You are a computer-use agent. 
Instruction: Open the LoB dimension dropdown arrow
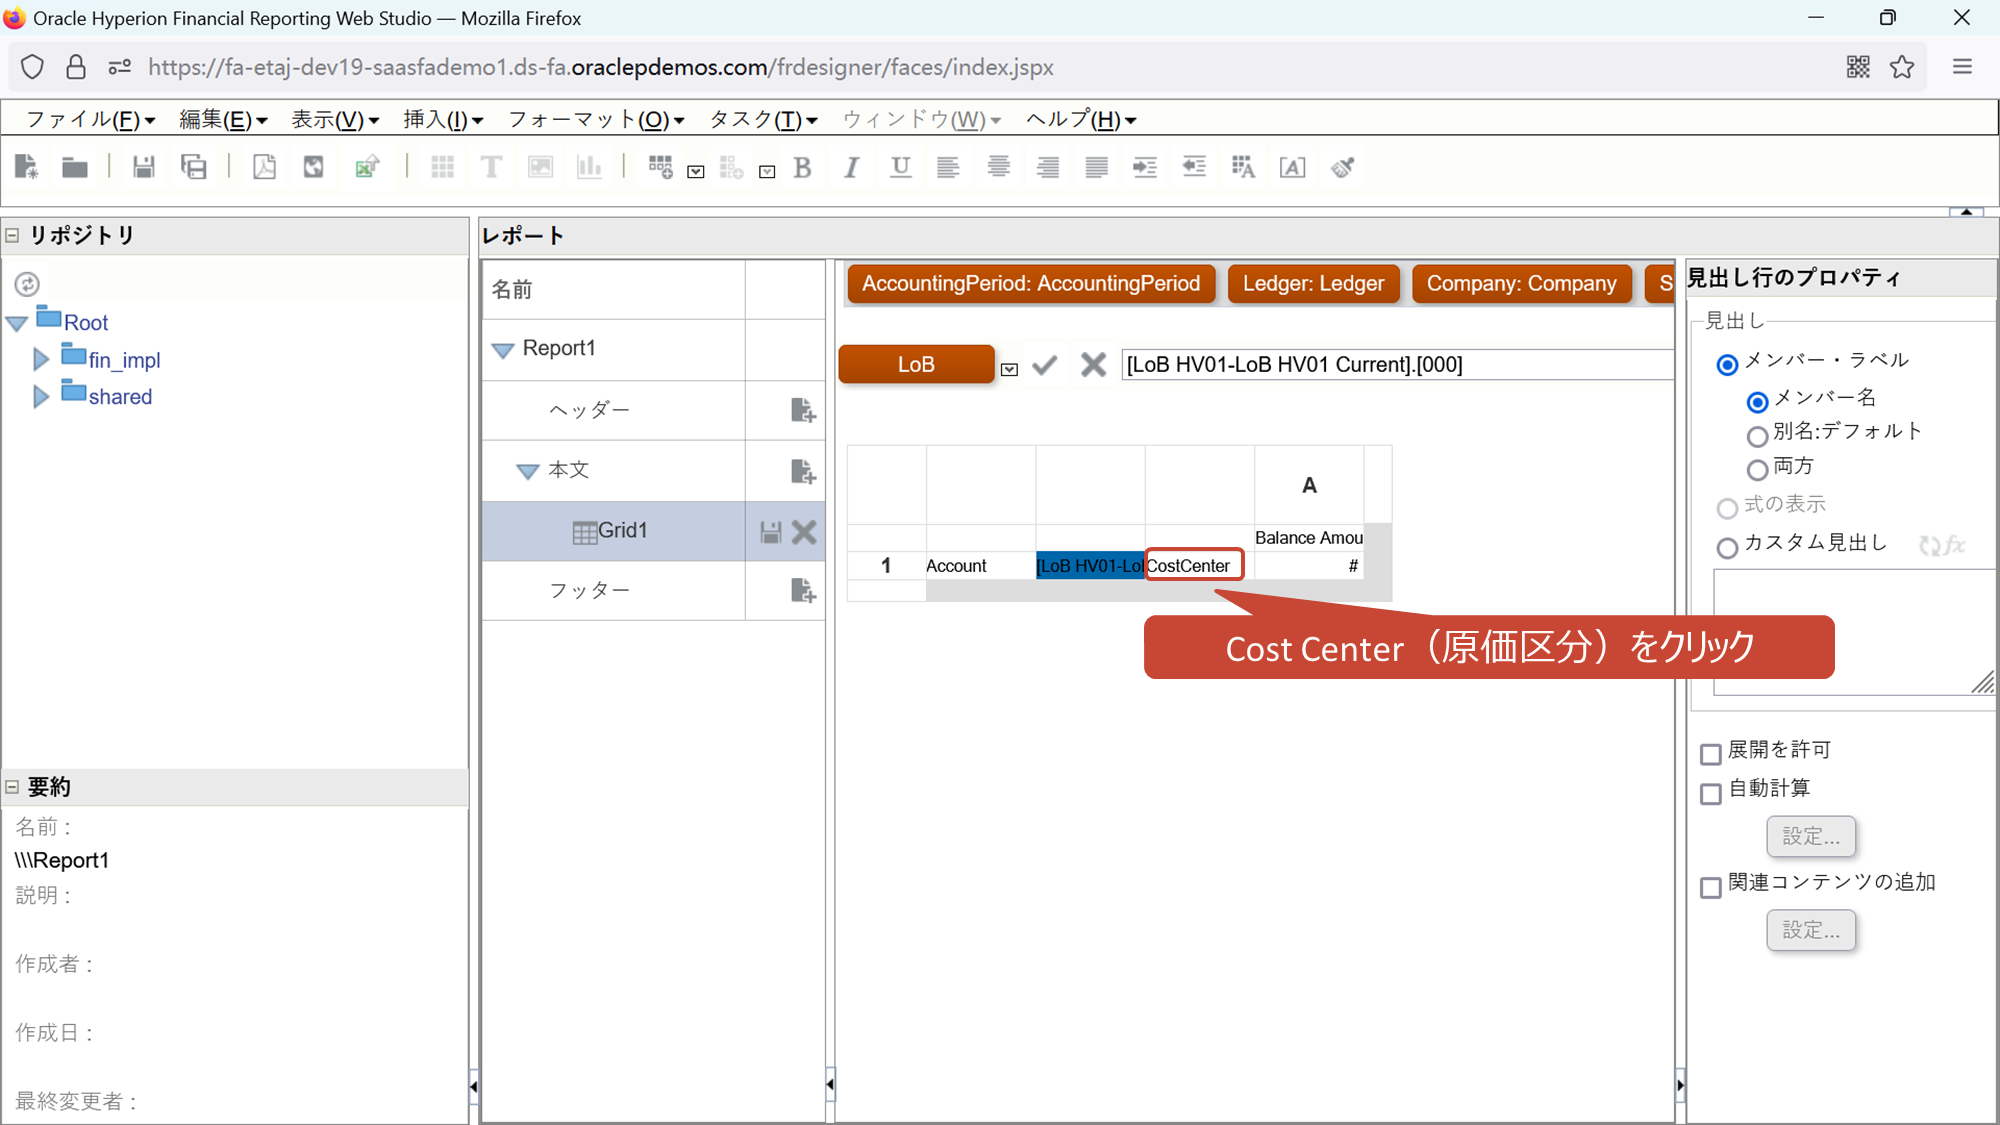[1010, 369]
